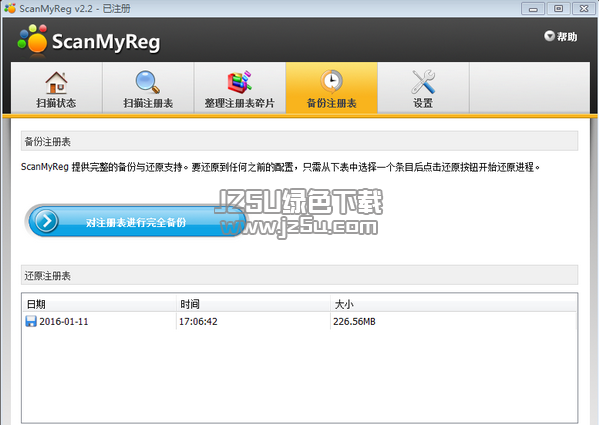Close the ScanMyReg window
The width and height of the screenshot is (599, 425).
(584, 8)
